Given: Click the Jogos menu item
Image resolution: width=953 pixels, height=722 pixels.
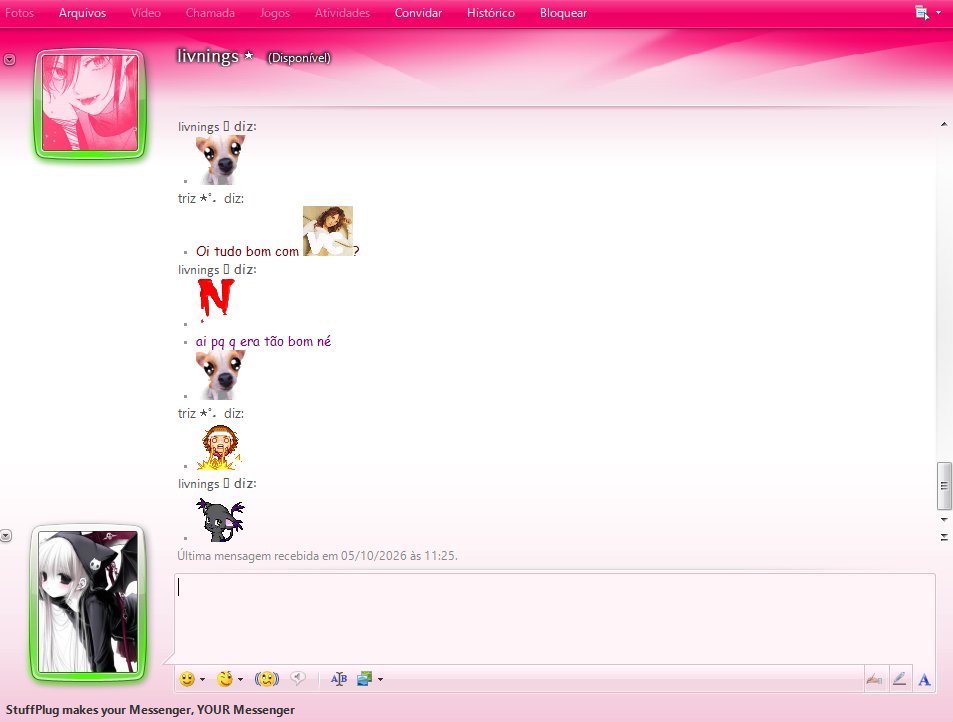Looking at the screenshot, I should [275, 13].
